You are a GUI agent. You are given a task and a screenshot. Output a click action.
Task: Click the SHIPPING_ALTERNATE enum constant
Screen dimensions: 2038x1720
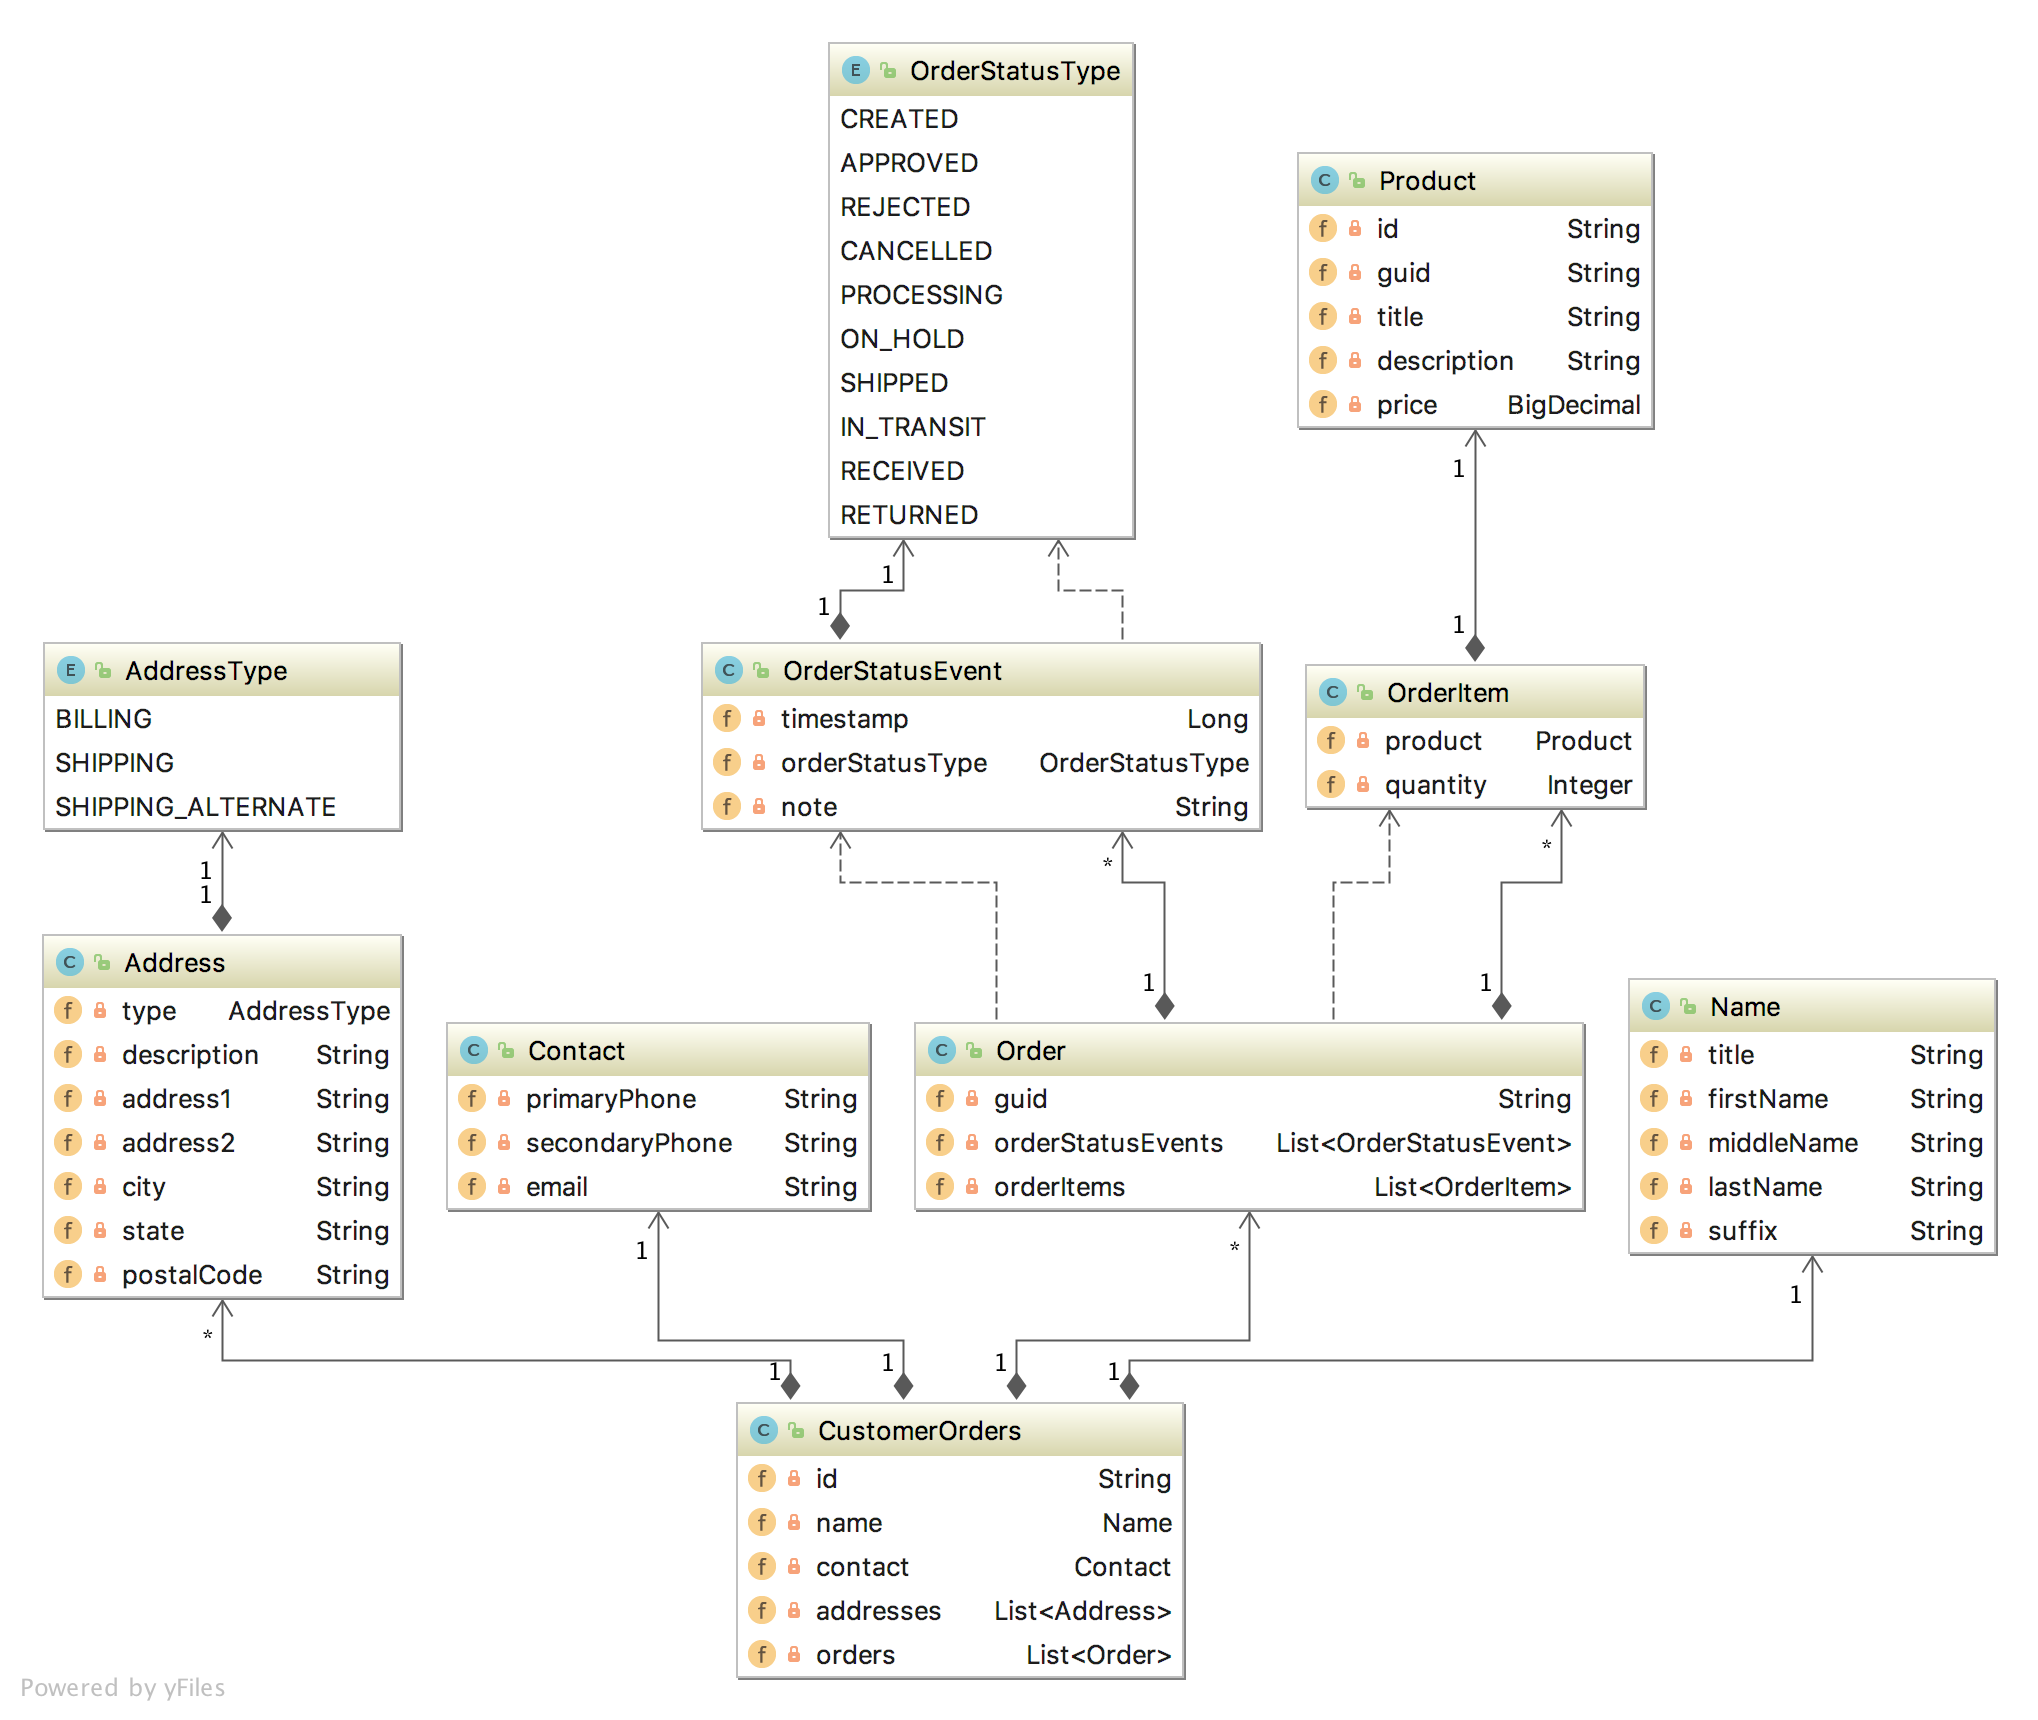195,806
